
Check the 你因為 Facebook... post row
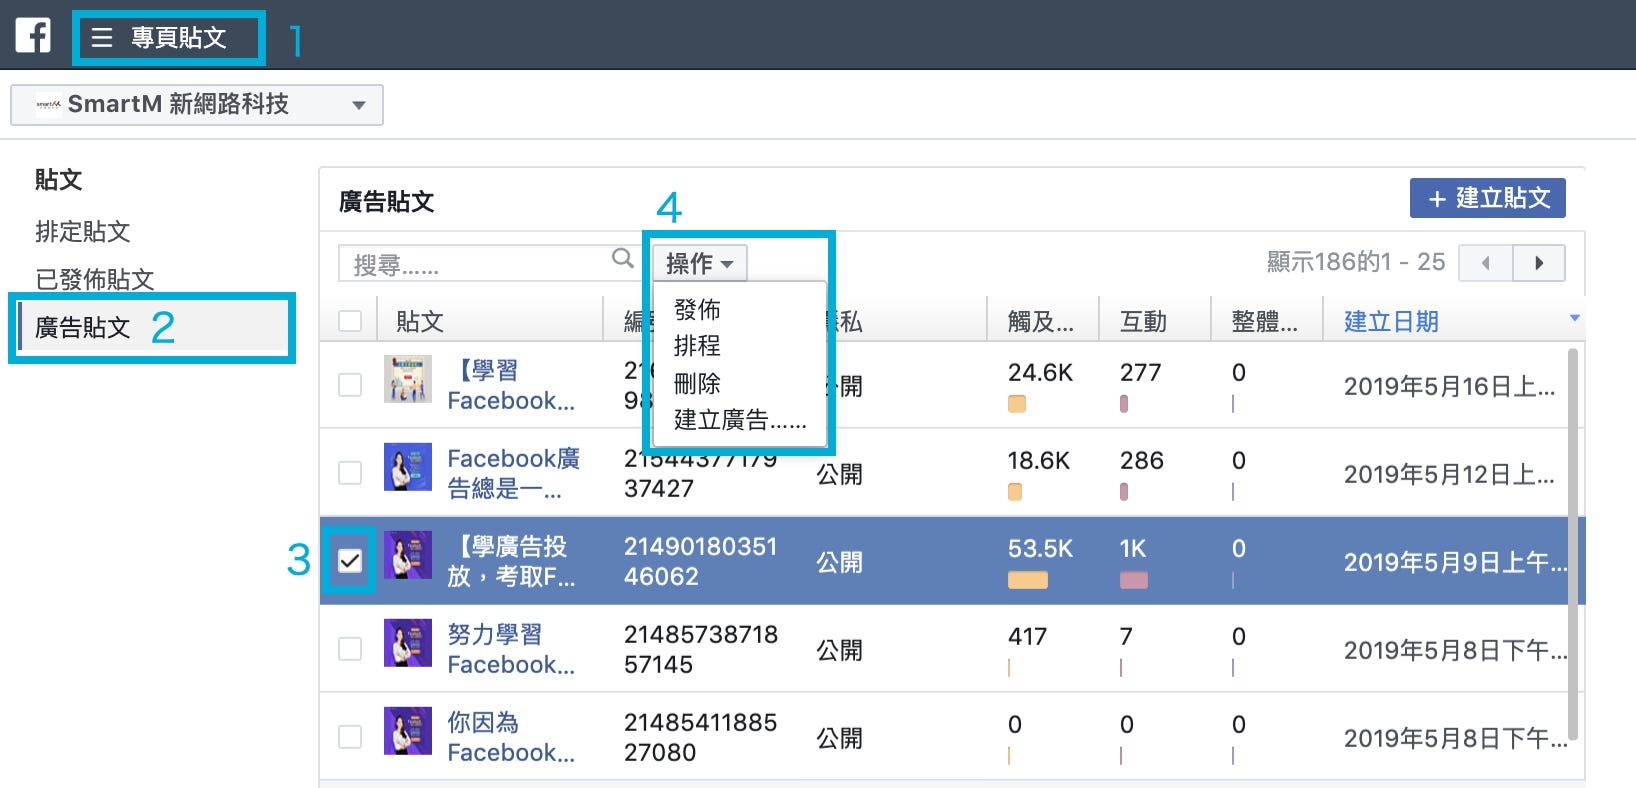pyautogui.click(x=350, y=737)
